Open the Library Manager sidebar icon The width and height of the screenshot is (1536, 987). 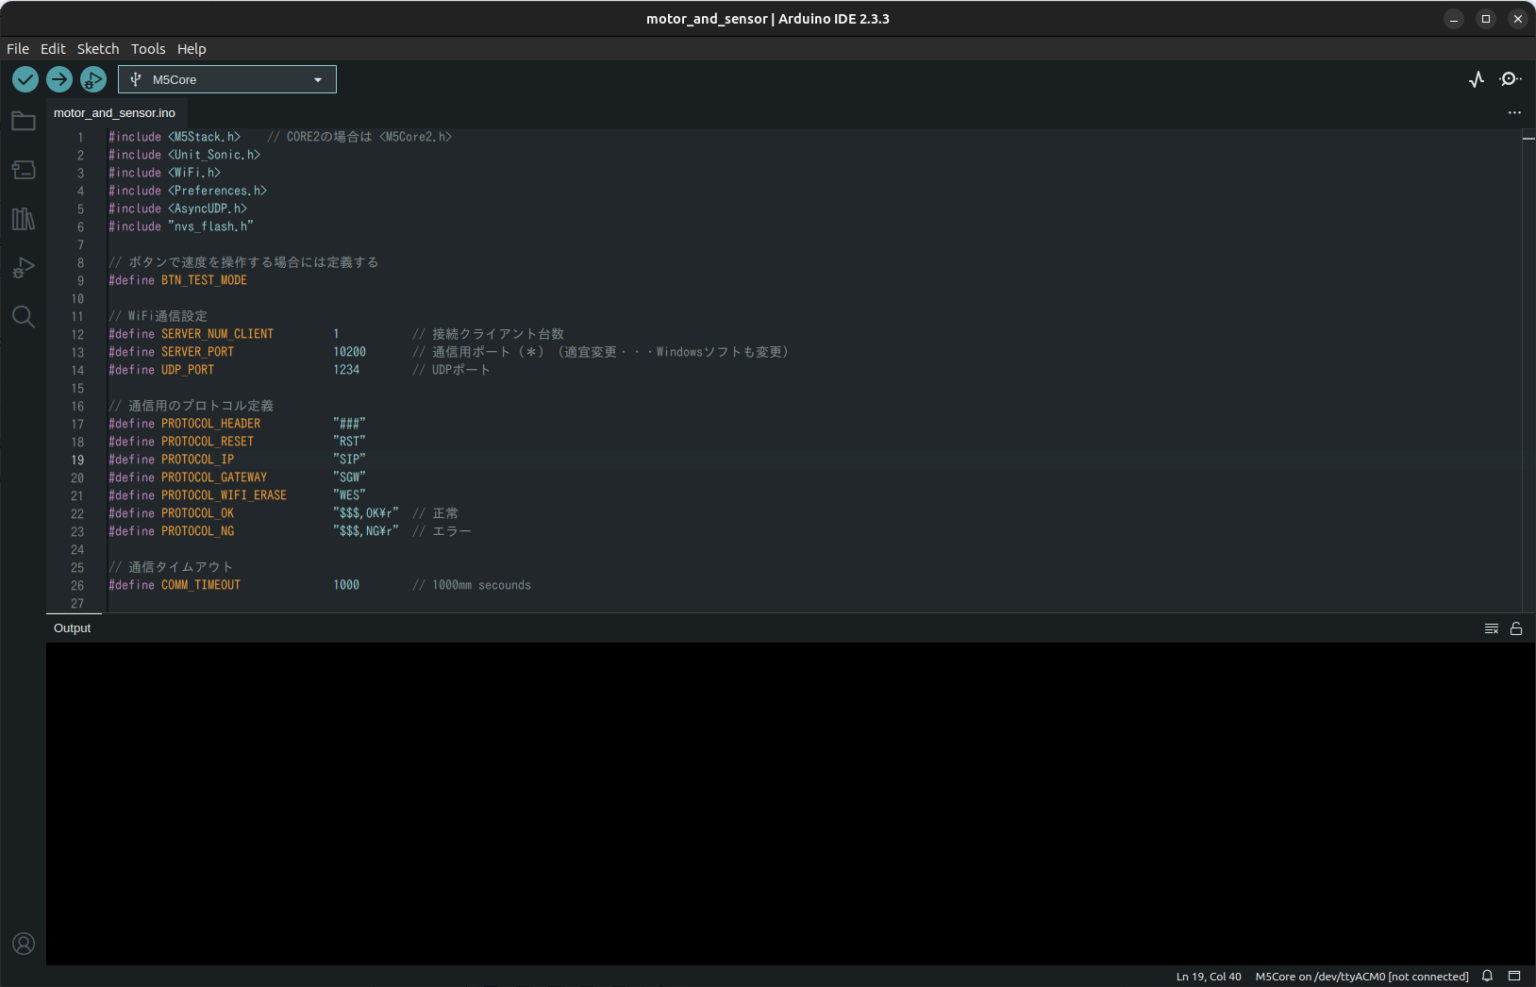[23, 219]
